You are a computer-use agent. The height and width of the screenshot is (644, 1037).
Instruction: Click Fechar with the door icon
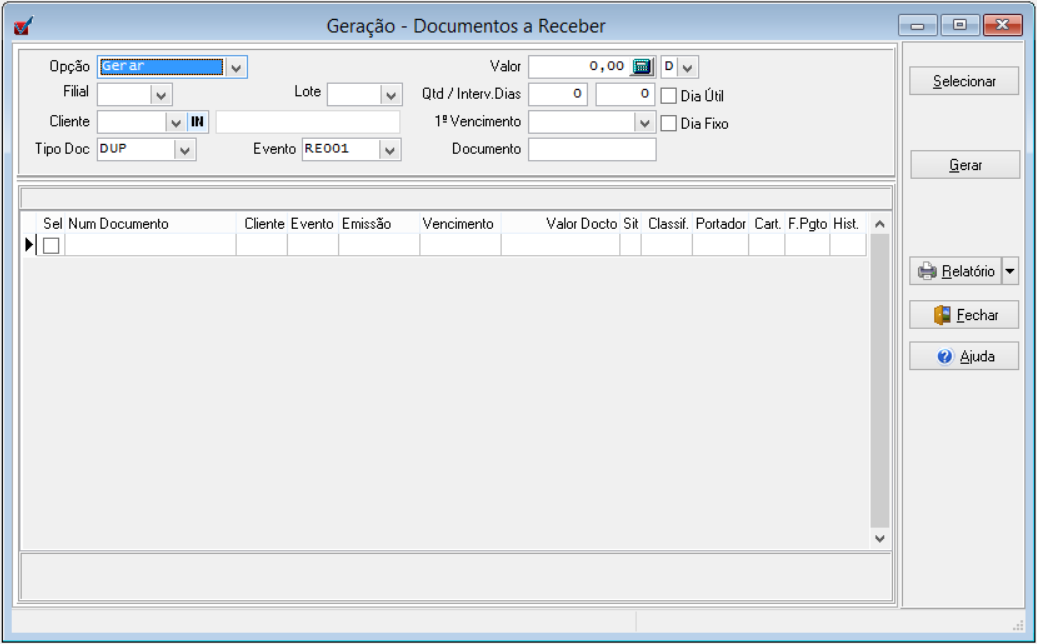click(x=964, y=315)
